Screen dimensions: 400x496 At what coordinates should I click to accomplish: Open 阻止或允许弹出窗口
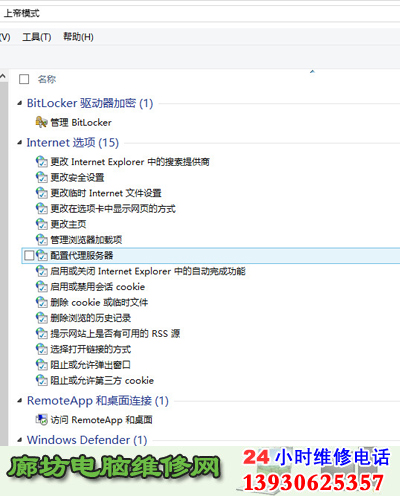tap(90, 365)
